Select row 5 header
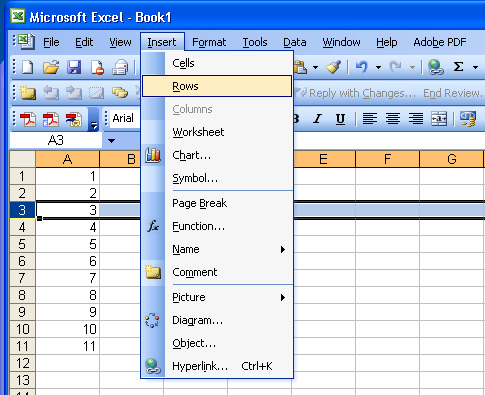The width and height of the screenshot is (485, 395). tap(22, 244)
